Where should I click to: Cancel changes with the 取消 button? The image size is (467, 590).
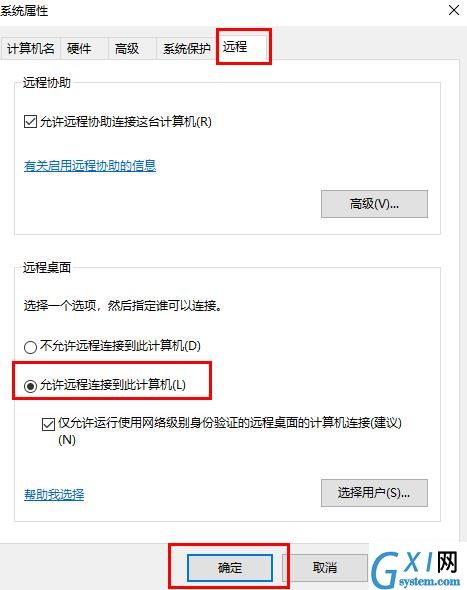click(325, 567)
